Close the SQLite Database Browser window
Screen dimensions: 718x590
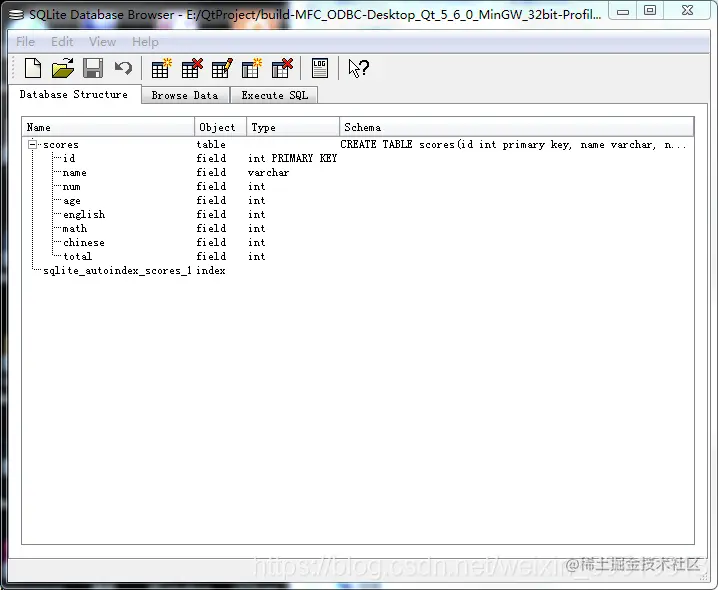(687, 11)
